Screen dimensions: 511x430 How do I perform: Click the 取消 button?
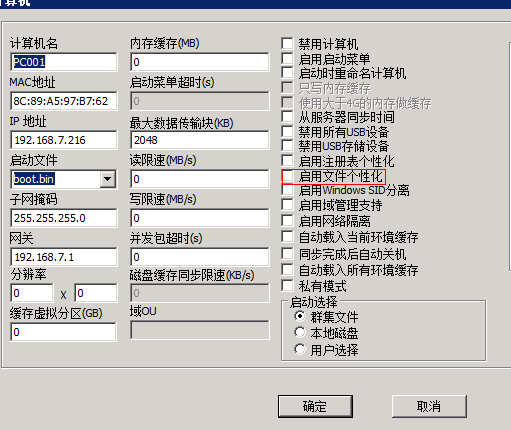429,406
